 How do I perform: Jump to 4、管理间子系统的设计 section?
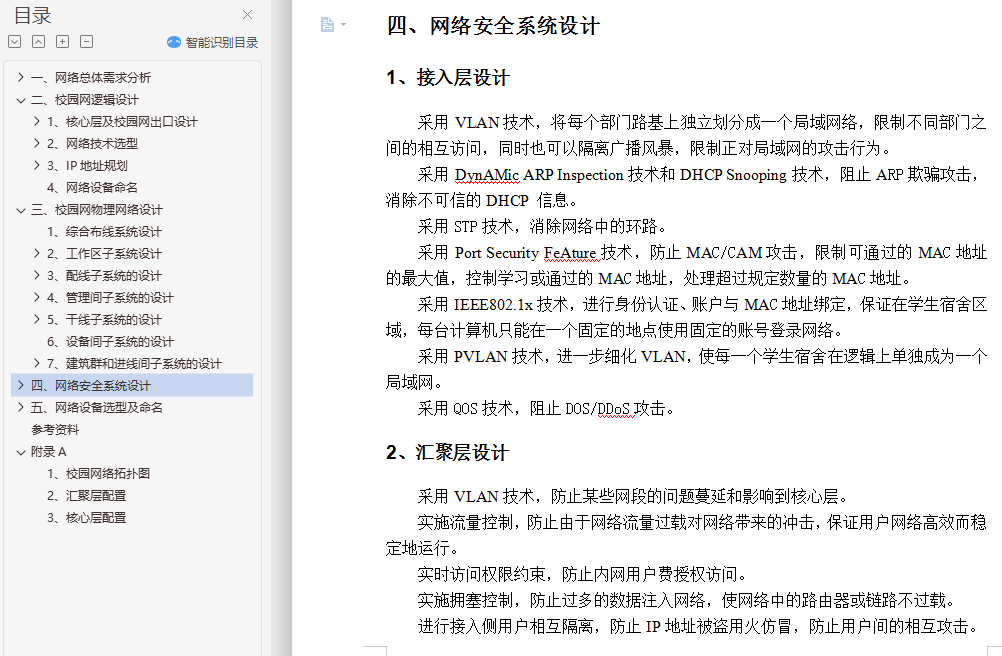pyautogui.click(x=110, y=298)
